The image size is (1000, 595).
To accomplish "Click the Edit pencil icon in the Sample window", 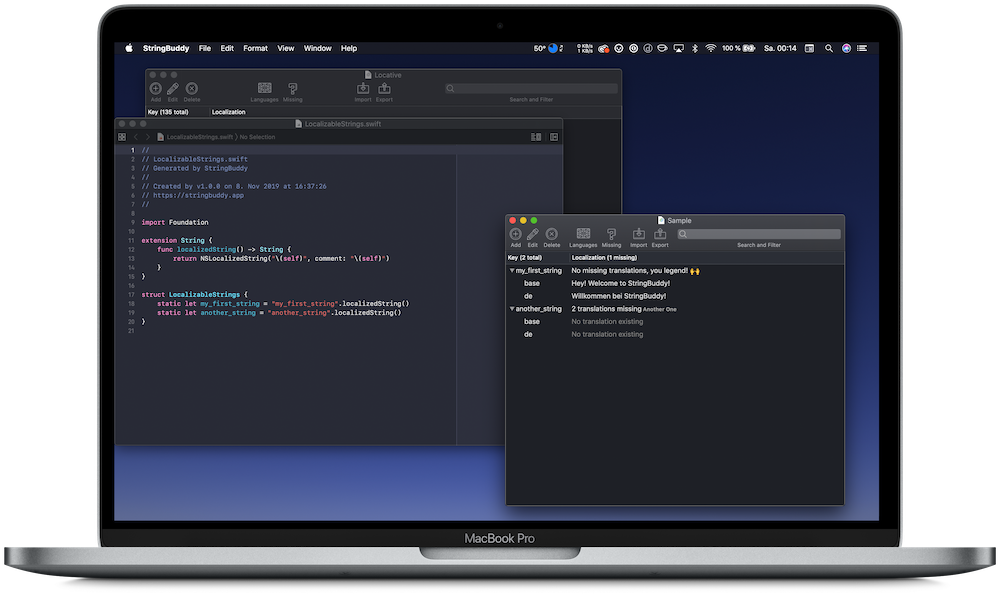I will (533, 234).
